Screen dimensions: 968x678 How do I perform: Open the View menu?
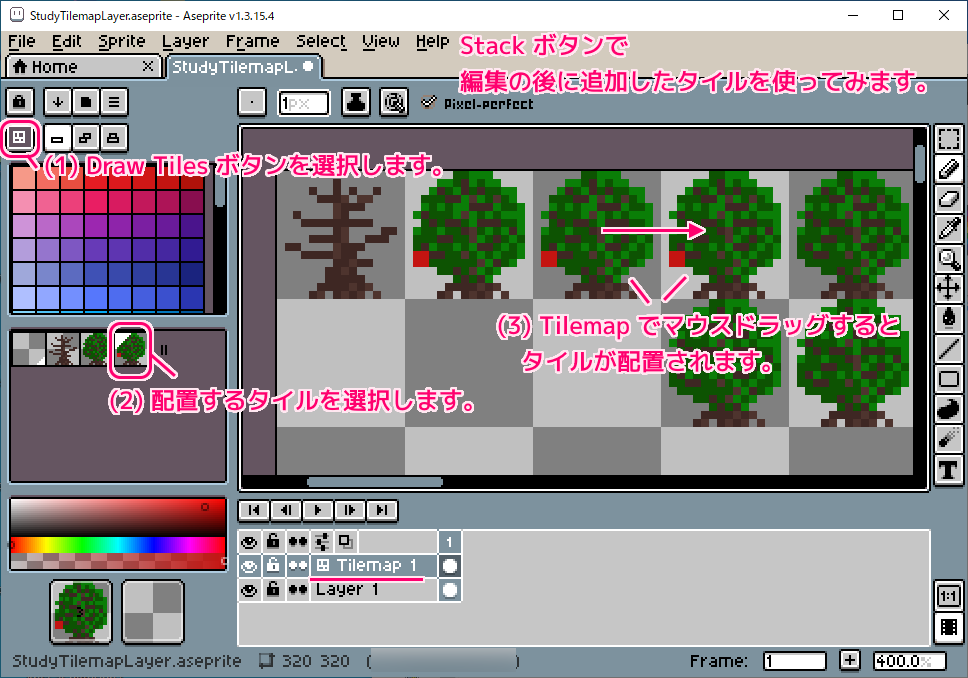[381, 41]
